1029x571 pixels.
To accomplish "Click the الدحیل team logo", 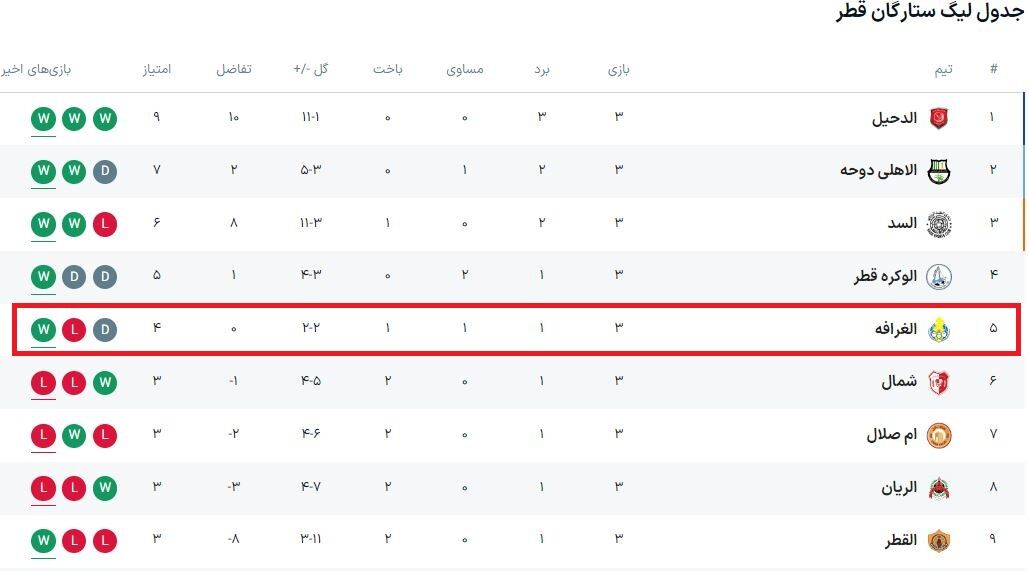I will coord(938,118).
